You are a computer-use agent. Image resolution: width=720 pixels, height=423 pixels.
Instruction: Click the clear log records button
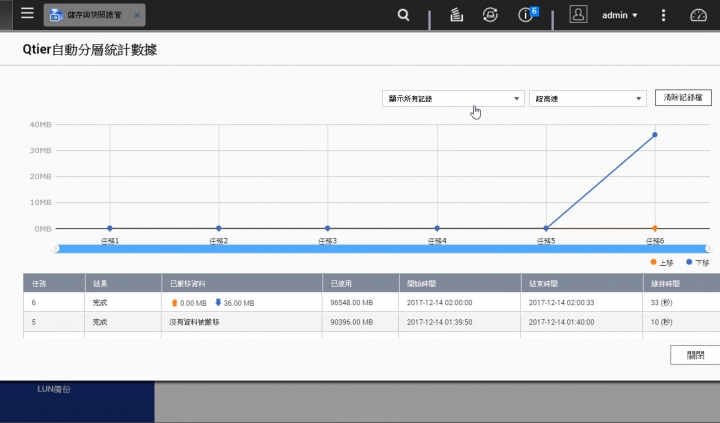[x=683, y=97]
